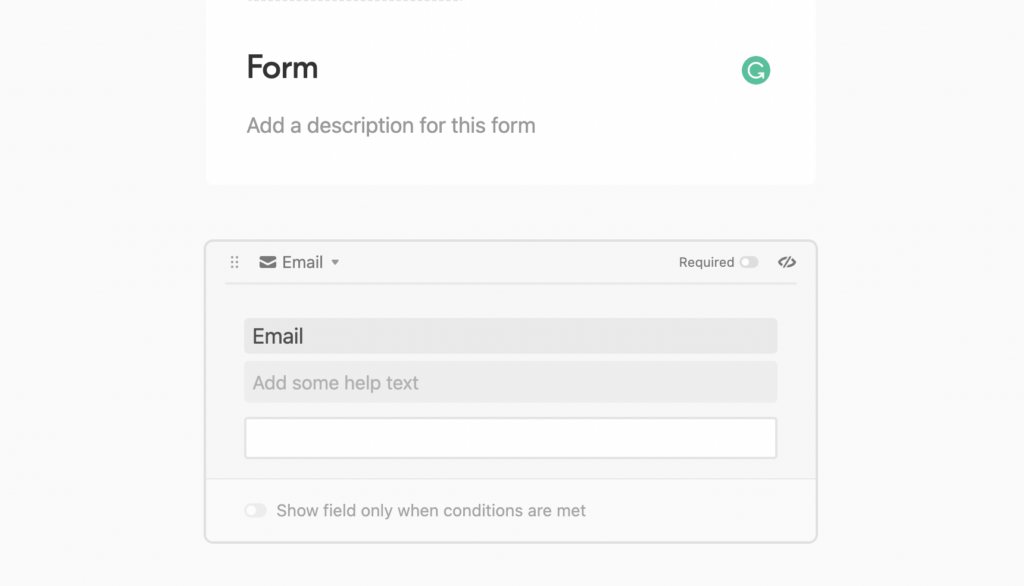Image resolution: width=1024 pixels, height=586 pixels.
Task: Click the divider line under the field header
Action: [511, 284]
